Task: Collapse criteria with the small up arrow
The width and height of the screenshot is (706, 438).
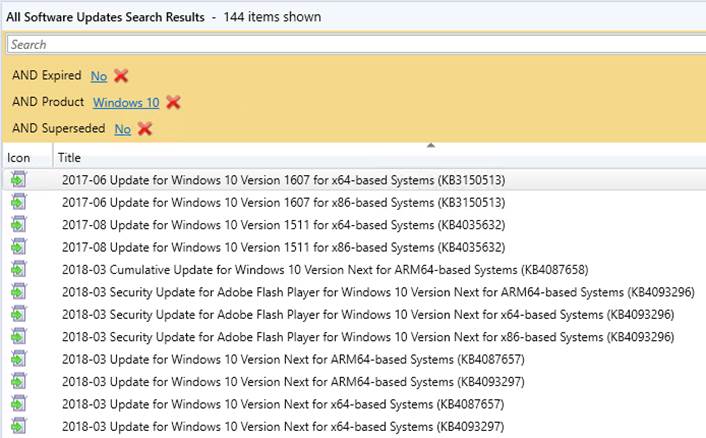Action: pyautogui.click(x=430, y=145)
